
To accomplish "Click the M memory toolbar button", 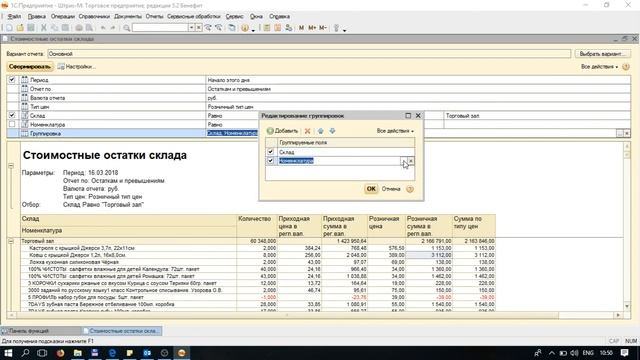I will 301,28.
